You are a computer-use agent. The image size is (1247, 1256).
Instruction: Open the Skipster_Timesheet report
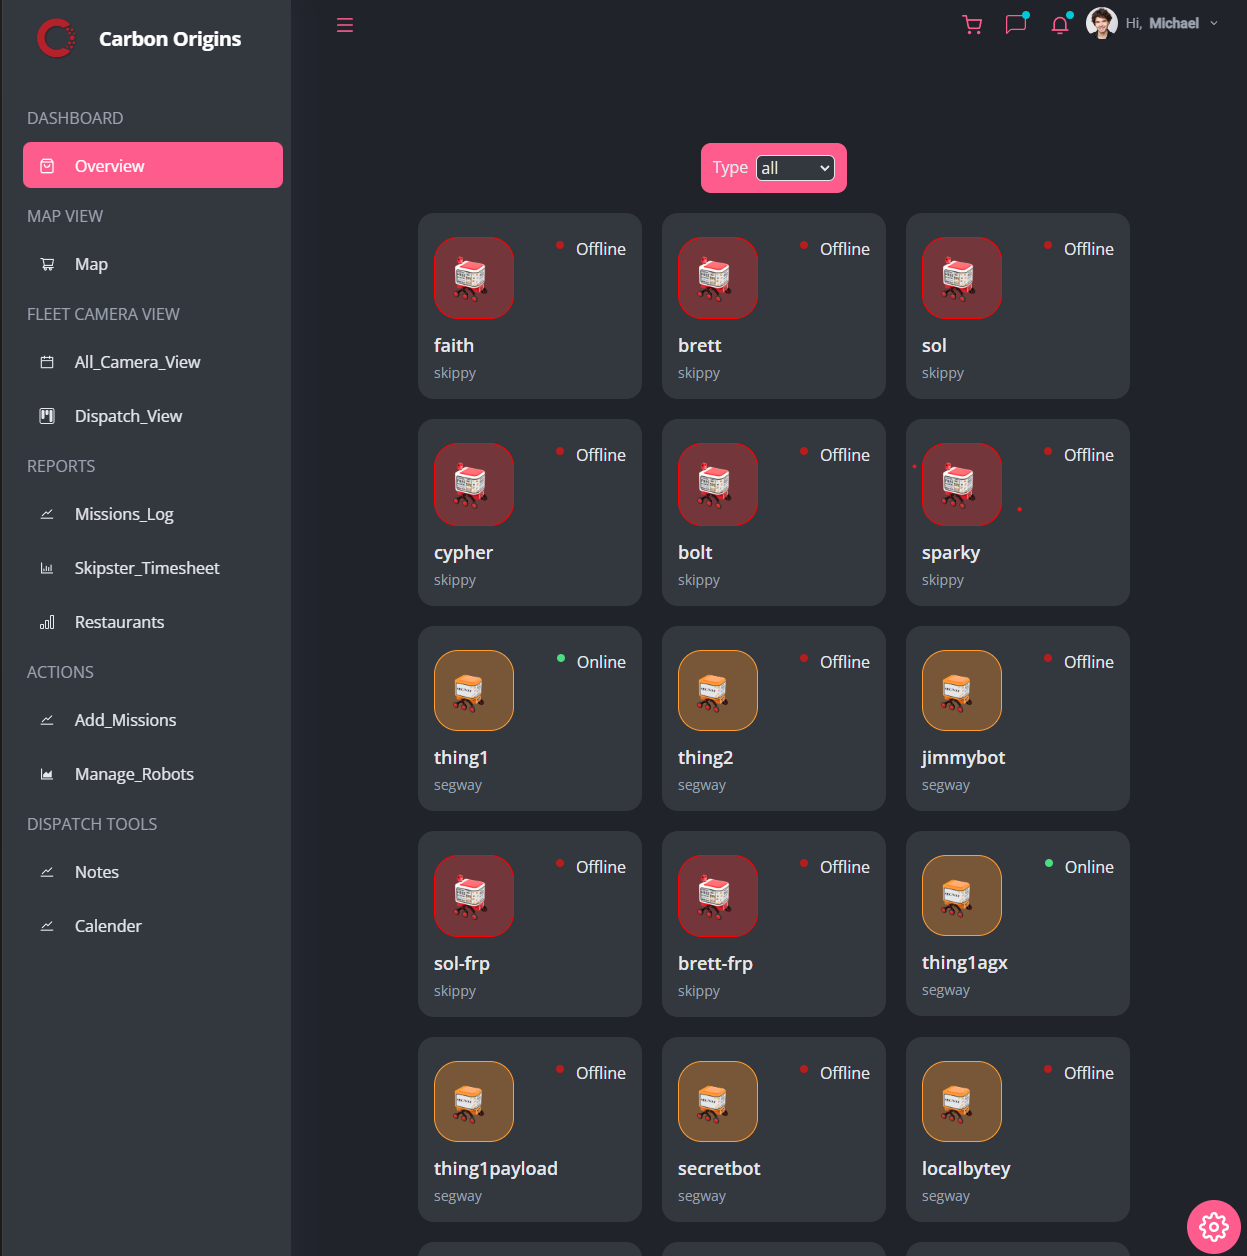click(x=147, y=568)
